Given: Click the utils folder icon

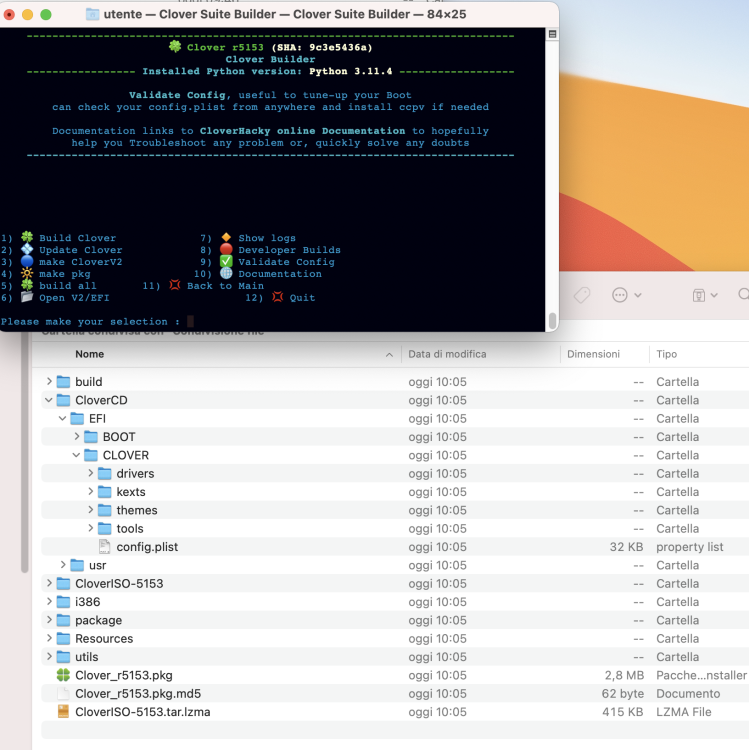Looking at the screenshot, I should 63,657.
